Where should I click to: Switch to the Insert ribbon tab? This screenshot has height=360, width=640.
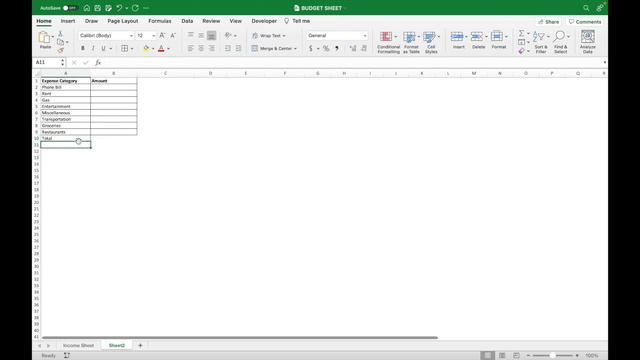tap(68, 21)
